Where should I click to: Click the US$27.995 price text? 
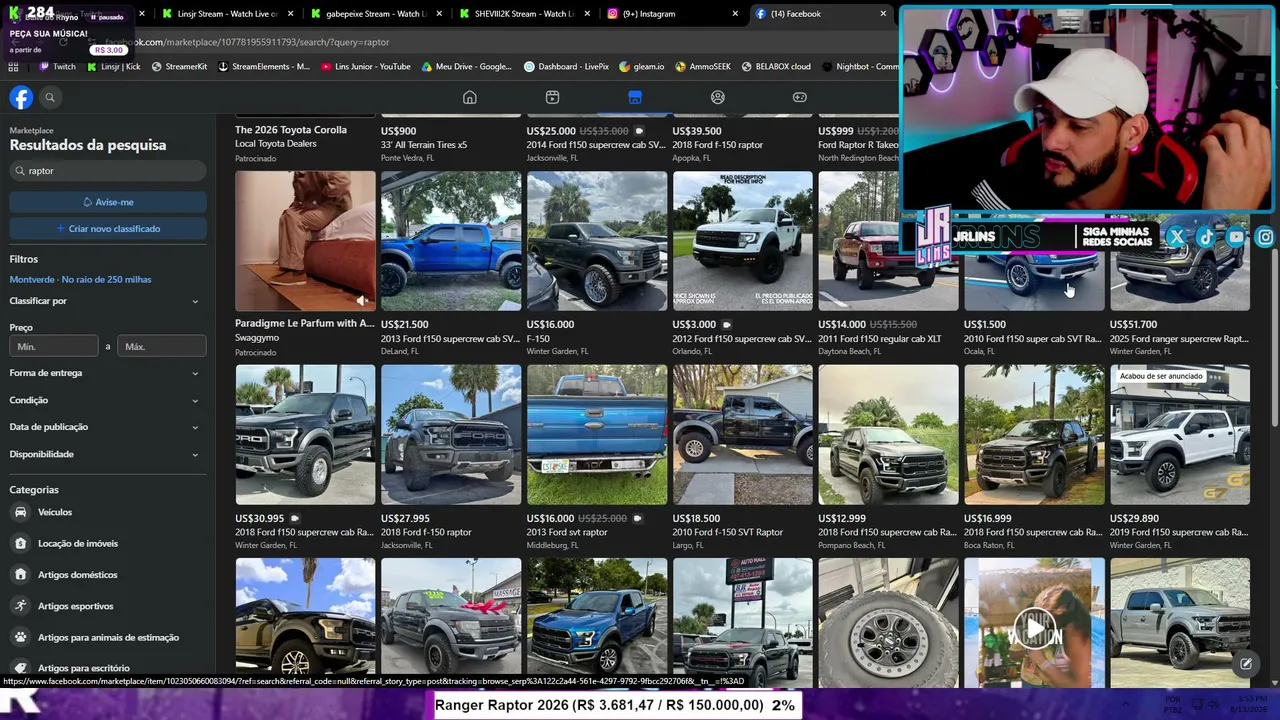(405, 519)
